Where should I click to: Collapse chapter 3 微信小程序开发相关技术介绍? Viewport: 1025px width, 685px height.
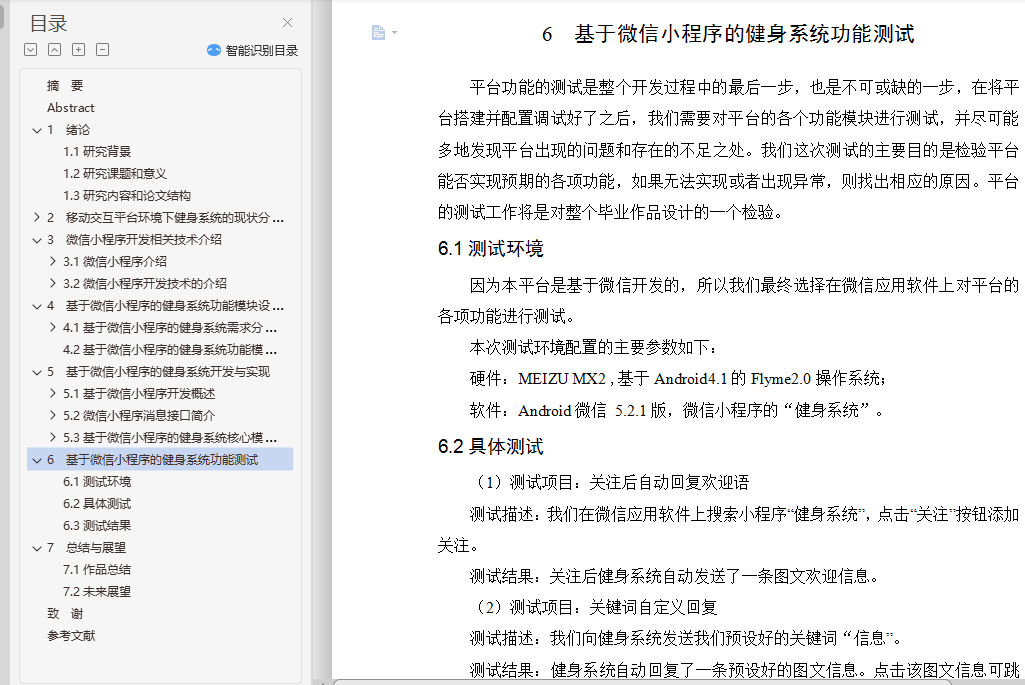pyautogui.click(x=37, y=240)
